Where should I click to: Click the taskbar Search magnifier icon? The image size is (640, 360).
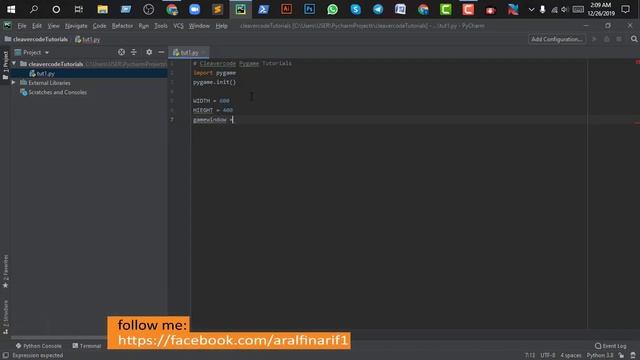pyautogui.click(x=34, y=9)
